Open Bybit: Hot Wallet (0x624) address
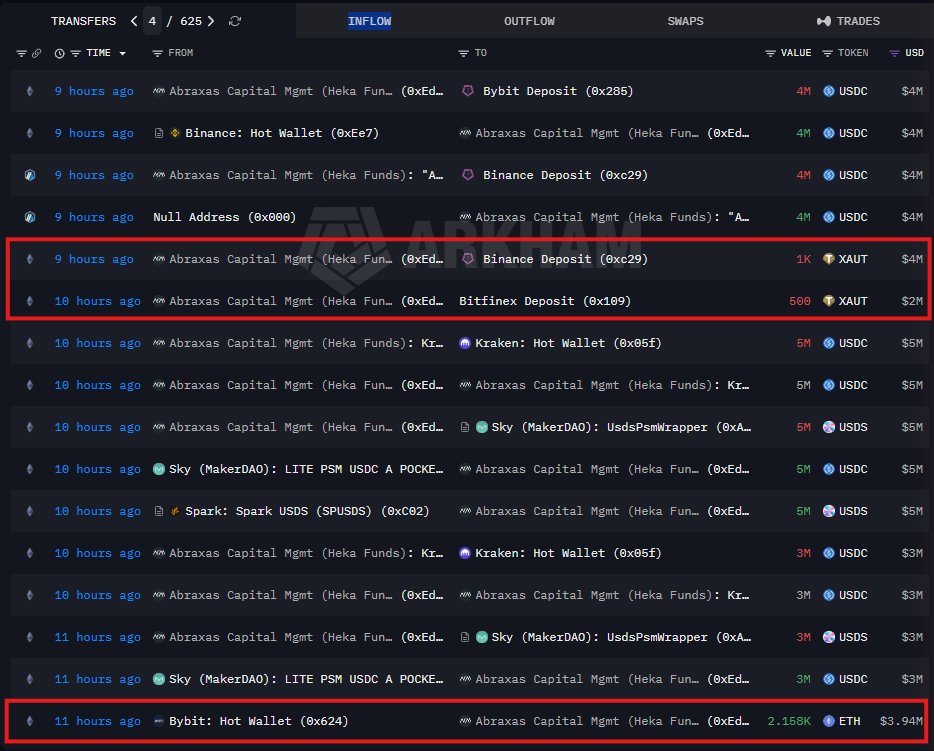The image size is (934, 751). pyautogui.click(x=259, y=721)
